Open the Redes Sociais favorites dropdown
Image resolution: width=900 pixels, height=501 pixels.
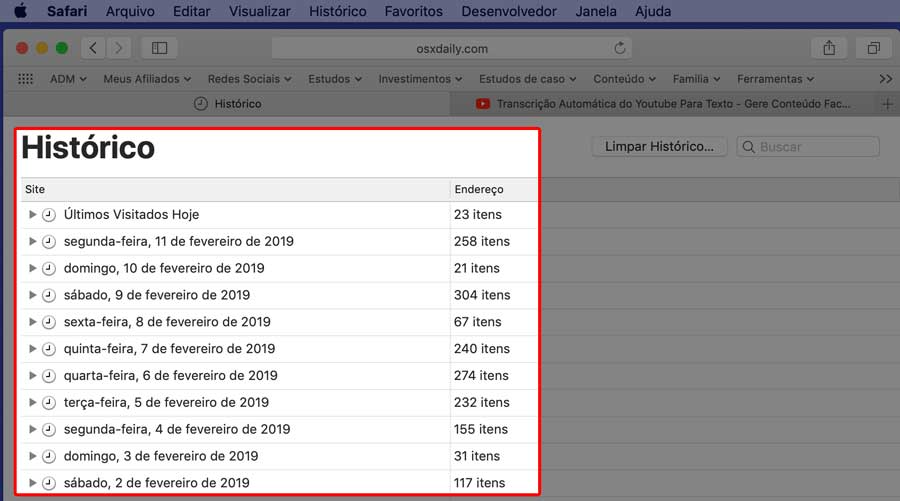[x=249, y=79]
